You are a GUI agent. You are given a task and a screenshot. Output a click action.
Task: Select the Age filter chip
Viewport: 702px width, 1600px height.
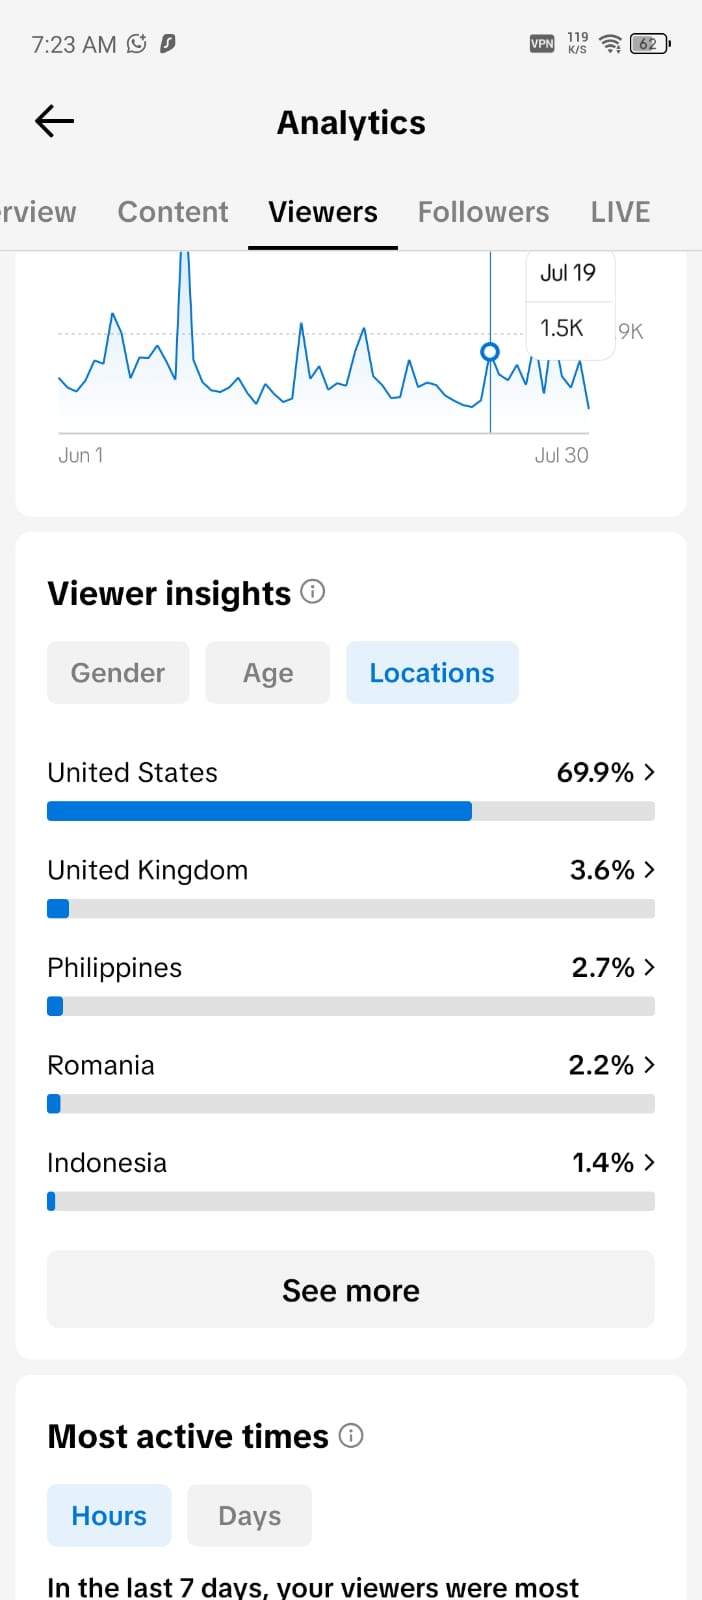pos(268,673)
